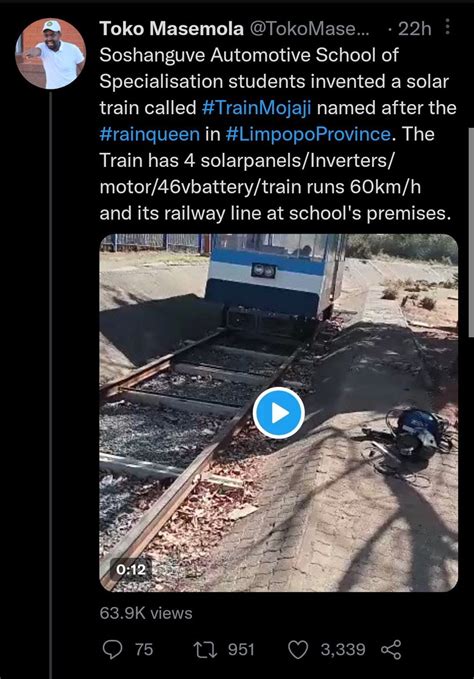
Task: Click the scrollbar on the right edge
Action: [471, 232]
